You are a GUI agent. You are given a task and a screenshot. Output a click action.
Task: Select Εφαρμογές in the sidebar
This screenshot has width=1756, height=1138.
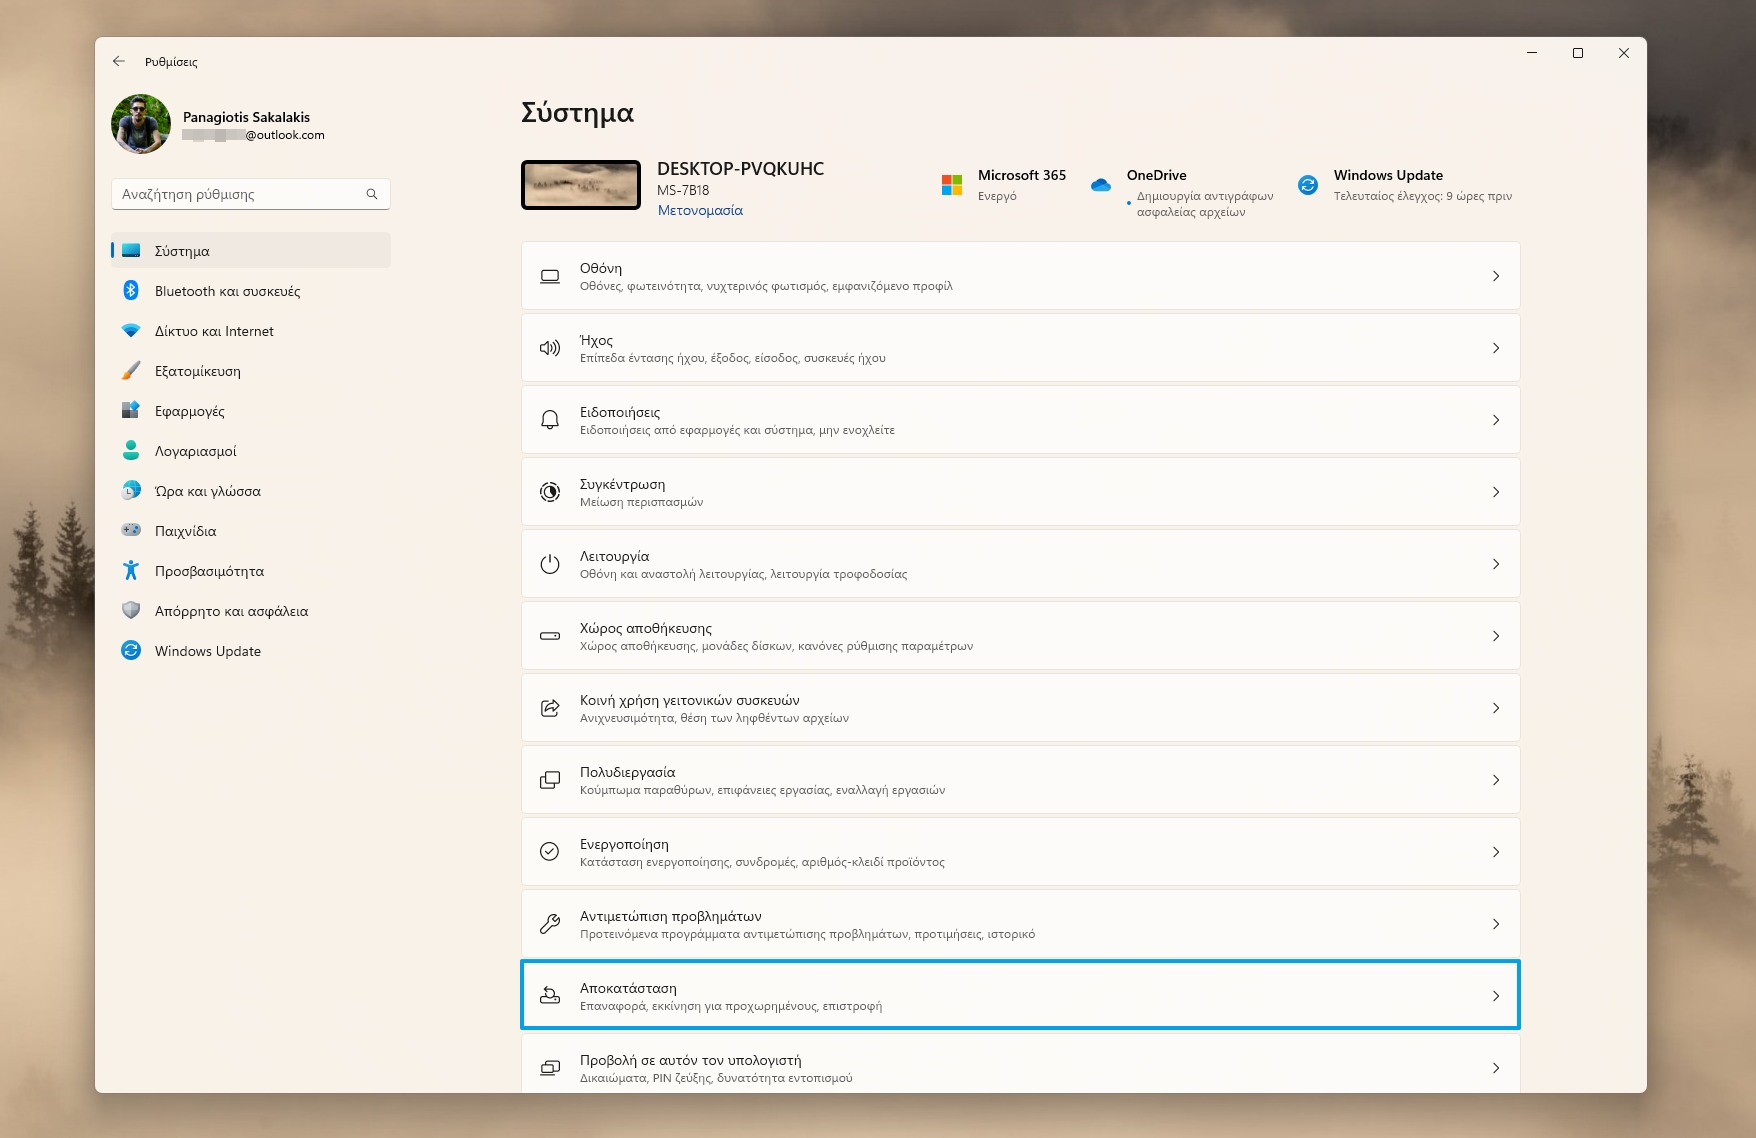tap(190, 411)
